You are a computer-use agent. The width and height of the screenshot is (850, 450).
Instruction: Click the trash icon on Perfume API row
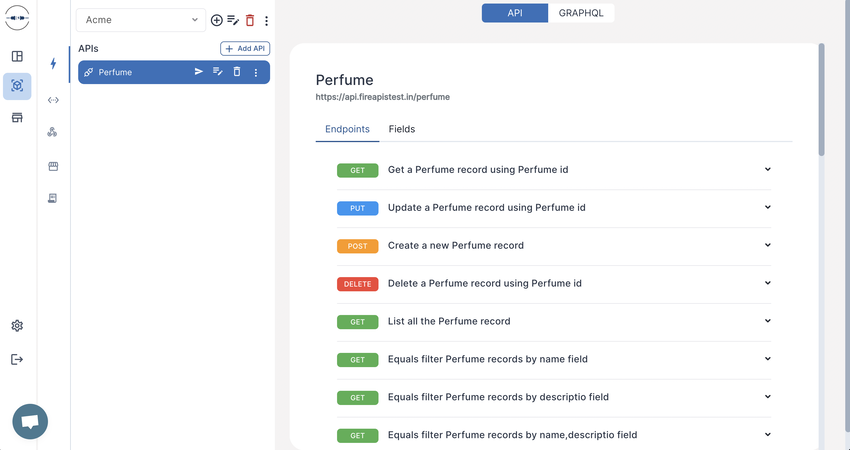(x=237, y=72)
